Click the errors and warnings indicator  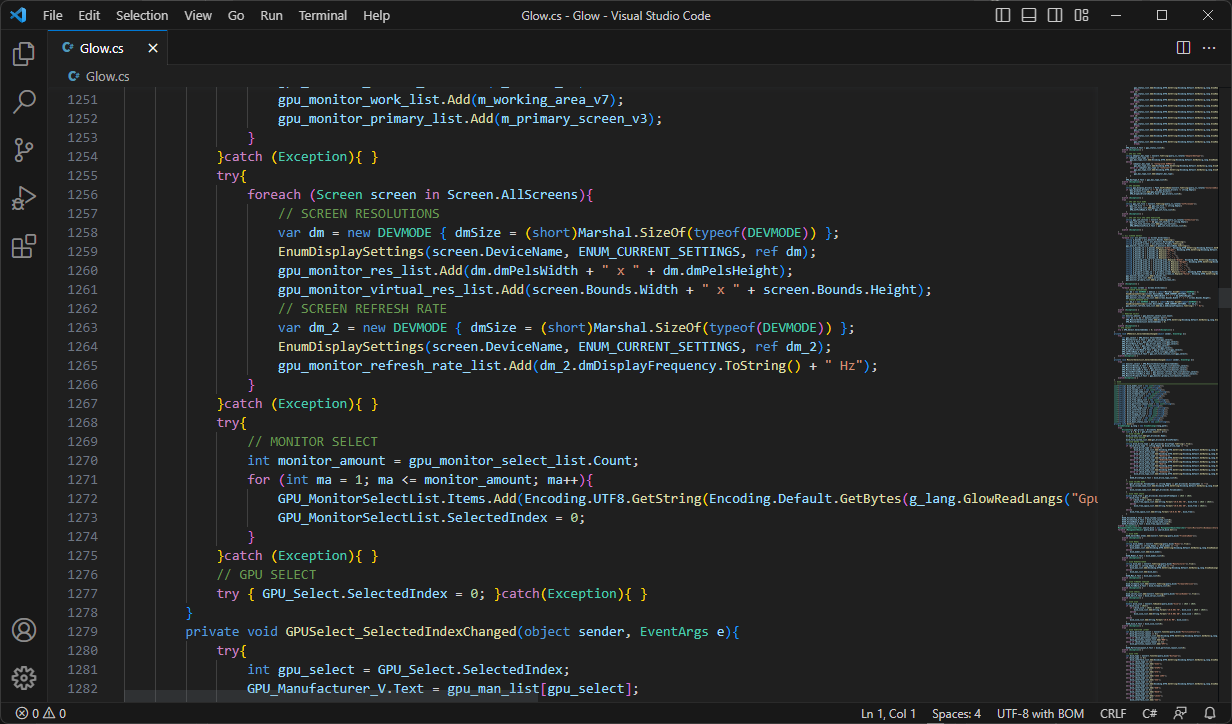(x=41, y=714)
